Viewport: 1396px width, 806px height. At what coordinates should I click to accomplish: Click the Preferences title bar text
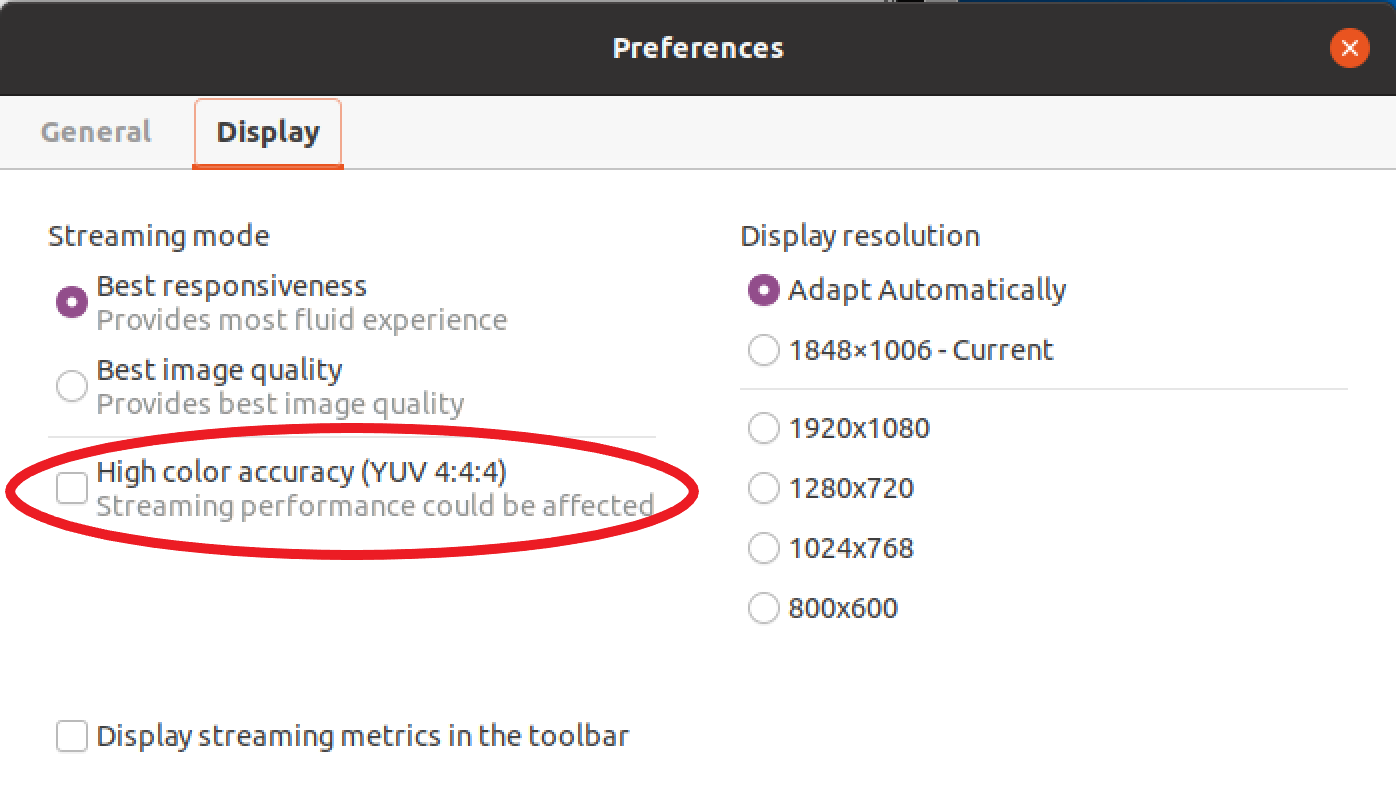(x=698, y=48)
